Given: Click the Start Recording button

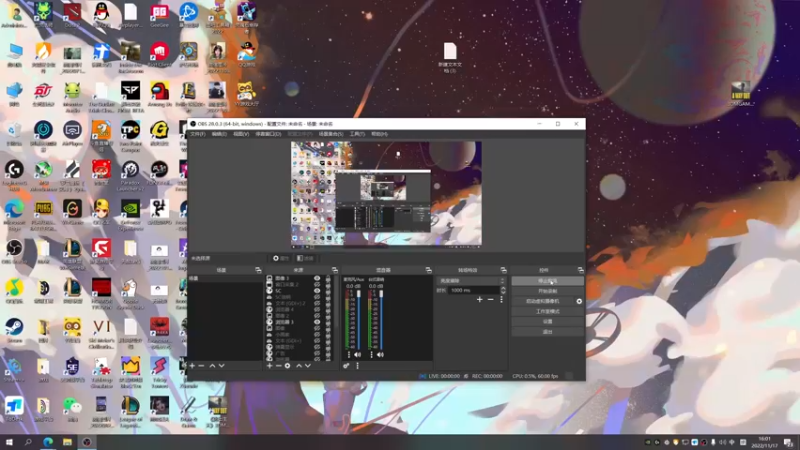Looking at the screenshot, I should pos(547,291).
